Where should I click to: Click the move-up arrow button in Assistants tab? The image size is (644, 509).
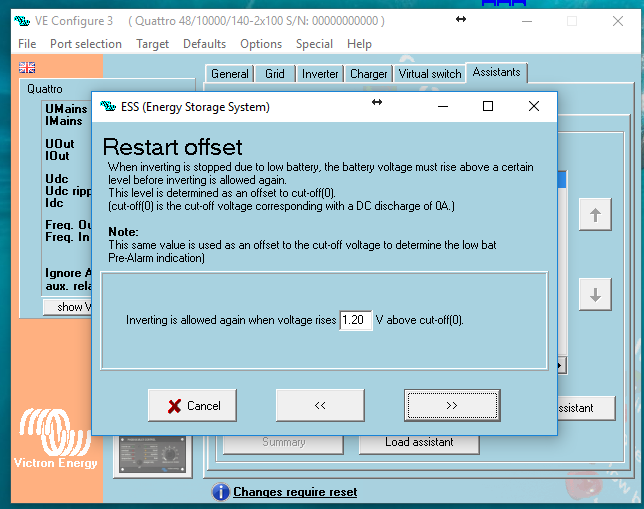coord(595,214)
